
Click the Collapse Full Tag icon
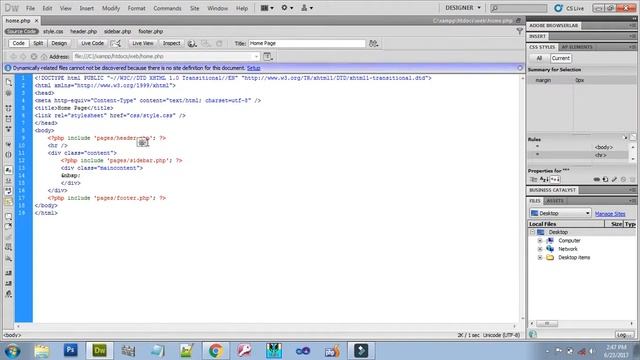coord(9,108)
